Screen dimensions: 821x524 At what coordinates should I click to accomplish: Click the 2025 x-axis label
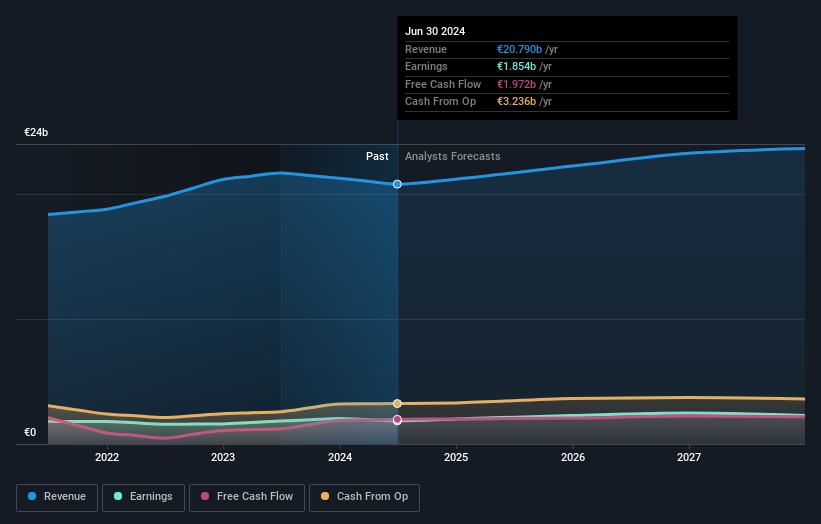[456, 458]
